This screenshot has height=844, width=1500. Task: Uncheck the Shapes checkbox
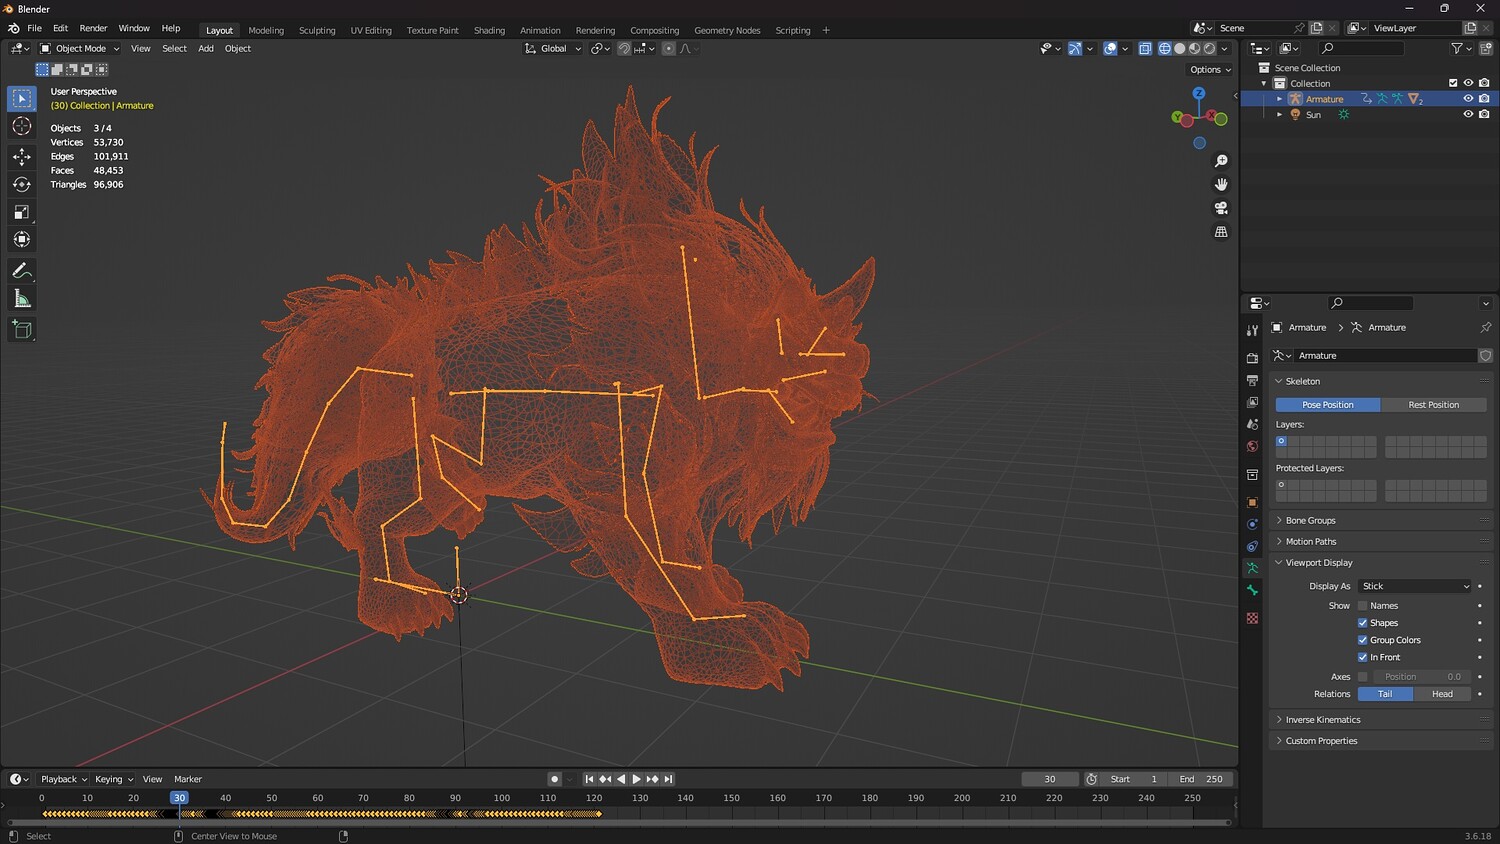click(1362, 623)
